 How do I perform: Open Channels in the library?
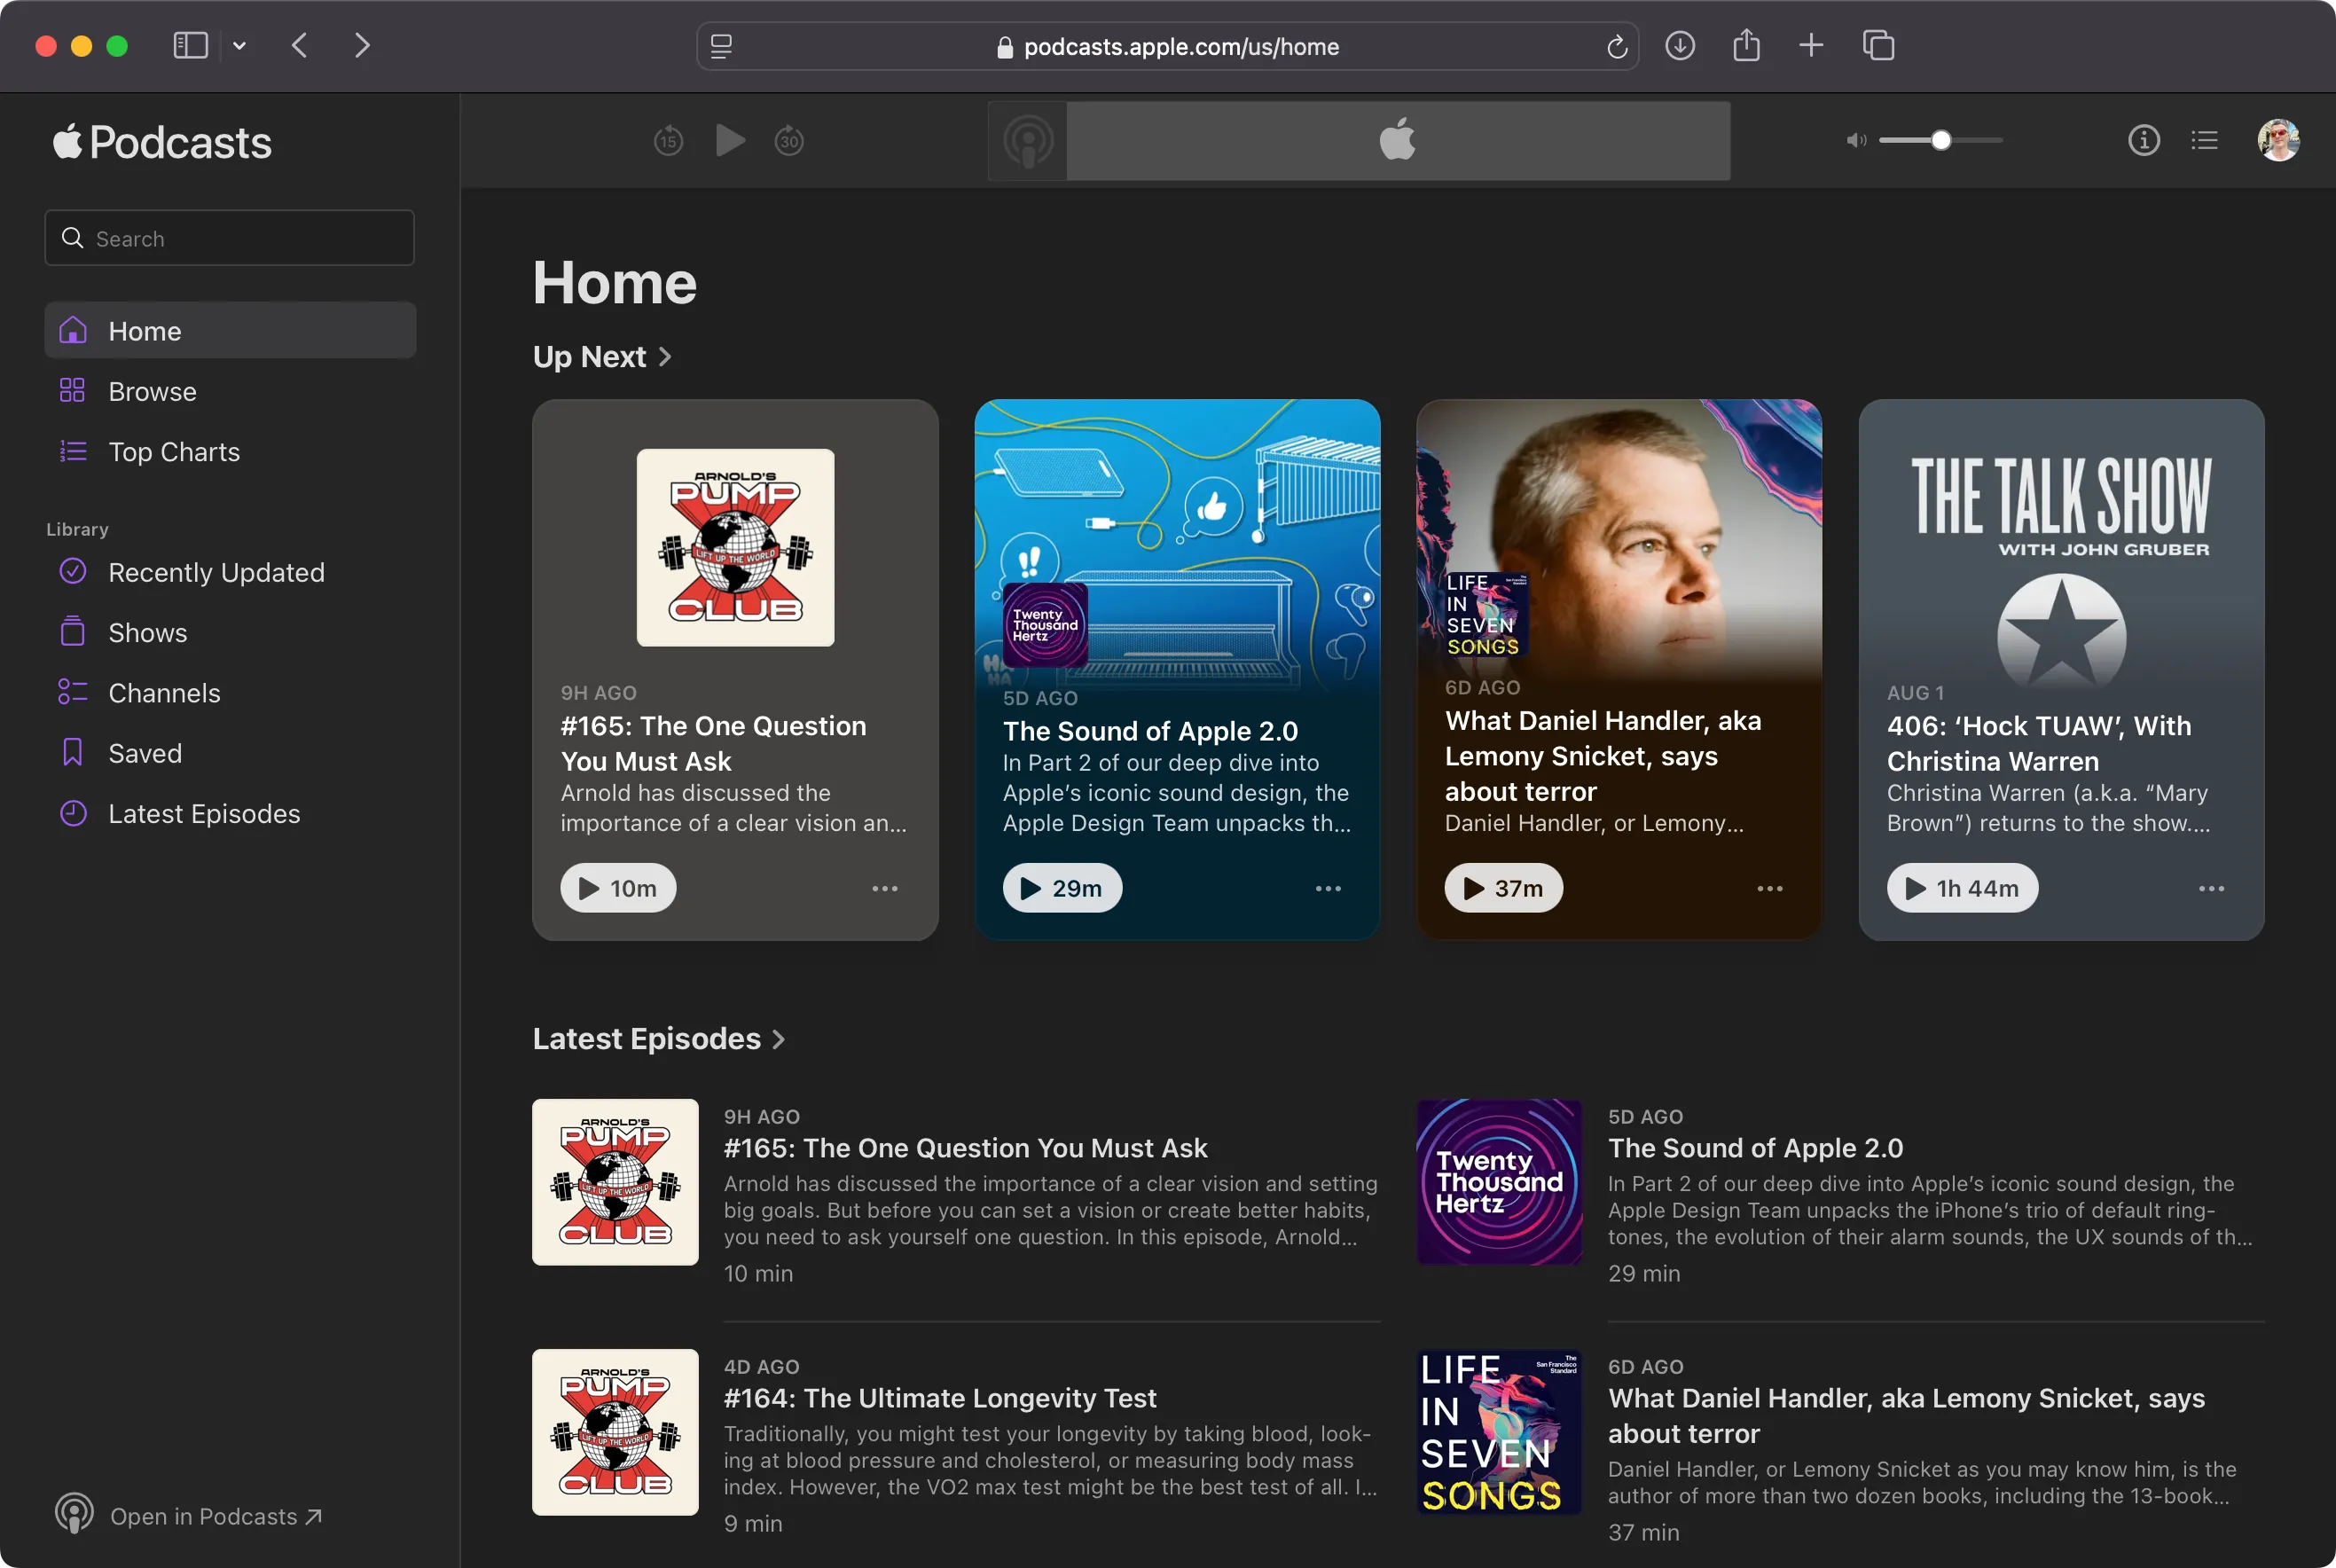pos(230,693)
